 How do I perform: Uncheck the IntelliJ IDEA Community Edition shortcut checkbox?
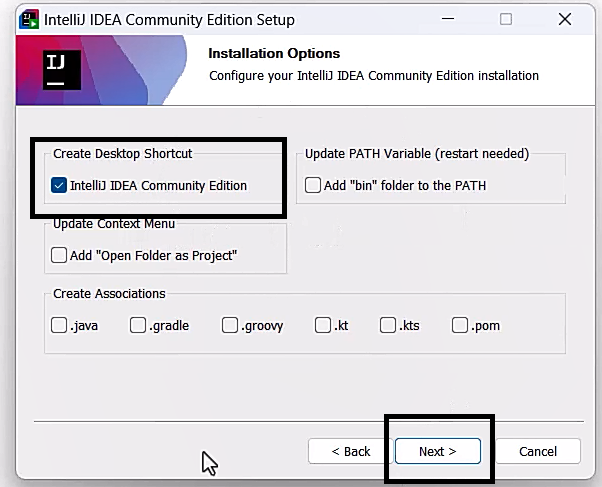[59, 186]
